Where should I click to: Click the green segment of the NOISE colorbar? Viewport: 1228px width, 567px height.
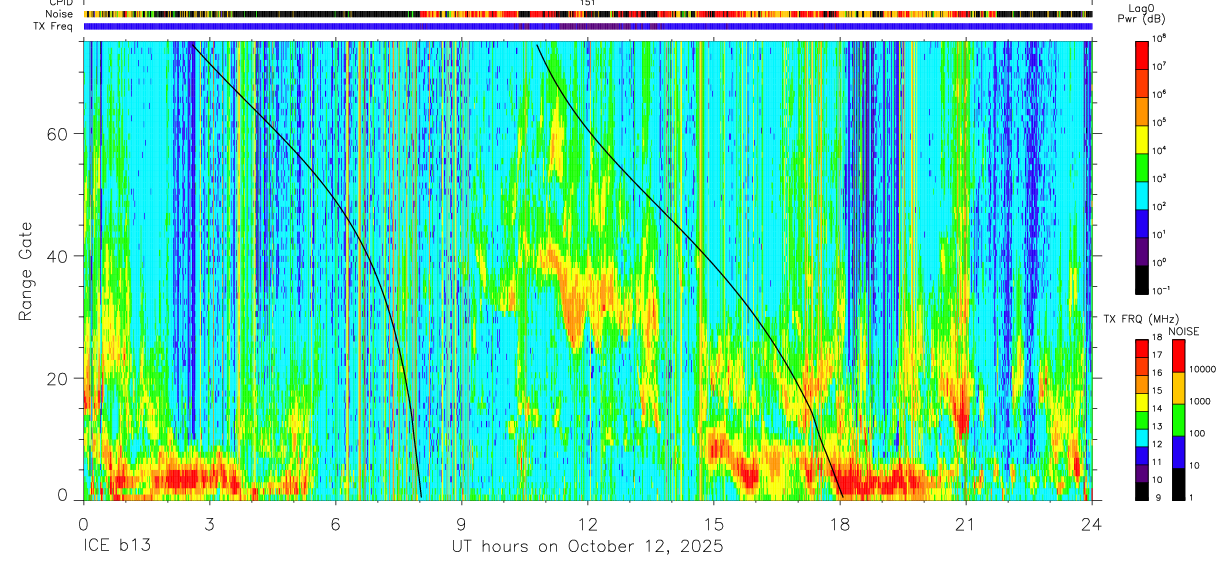tap(1179, 419)
